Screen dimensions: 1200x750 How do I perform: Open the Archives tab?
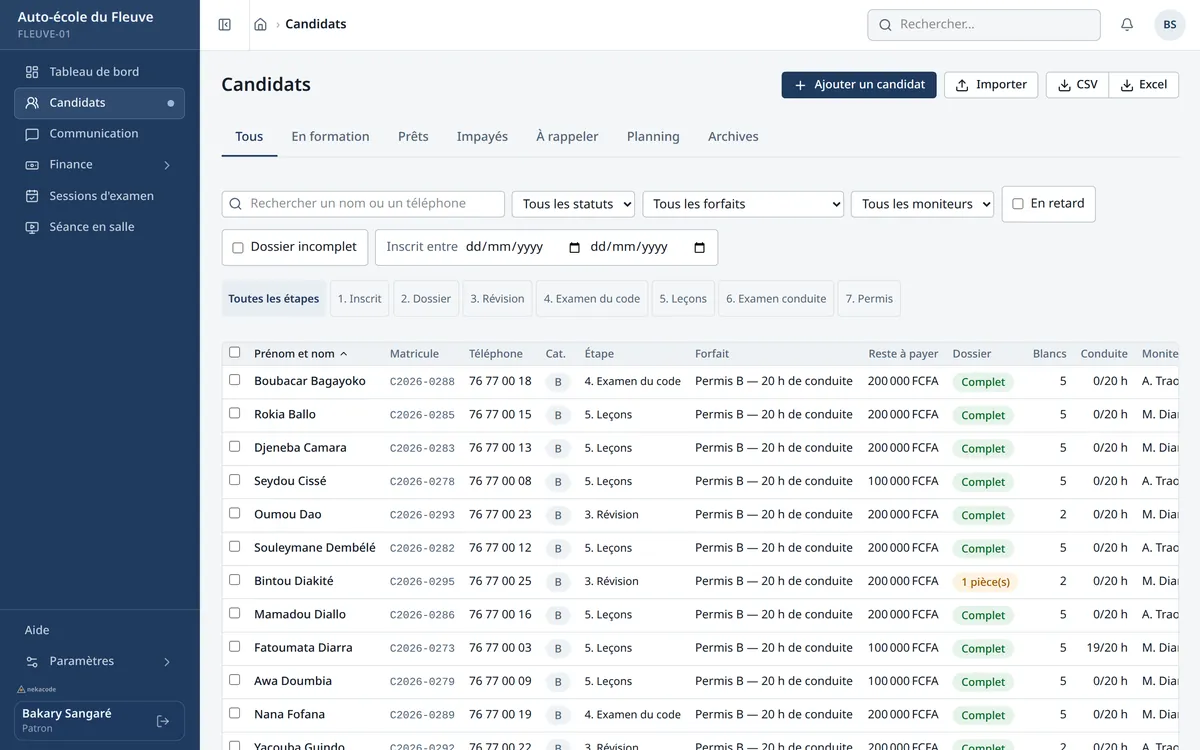coord(733,137)
